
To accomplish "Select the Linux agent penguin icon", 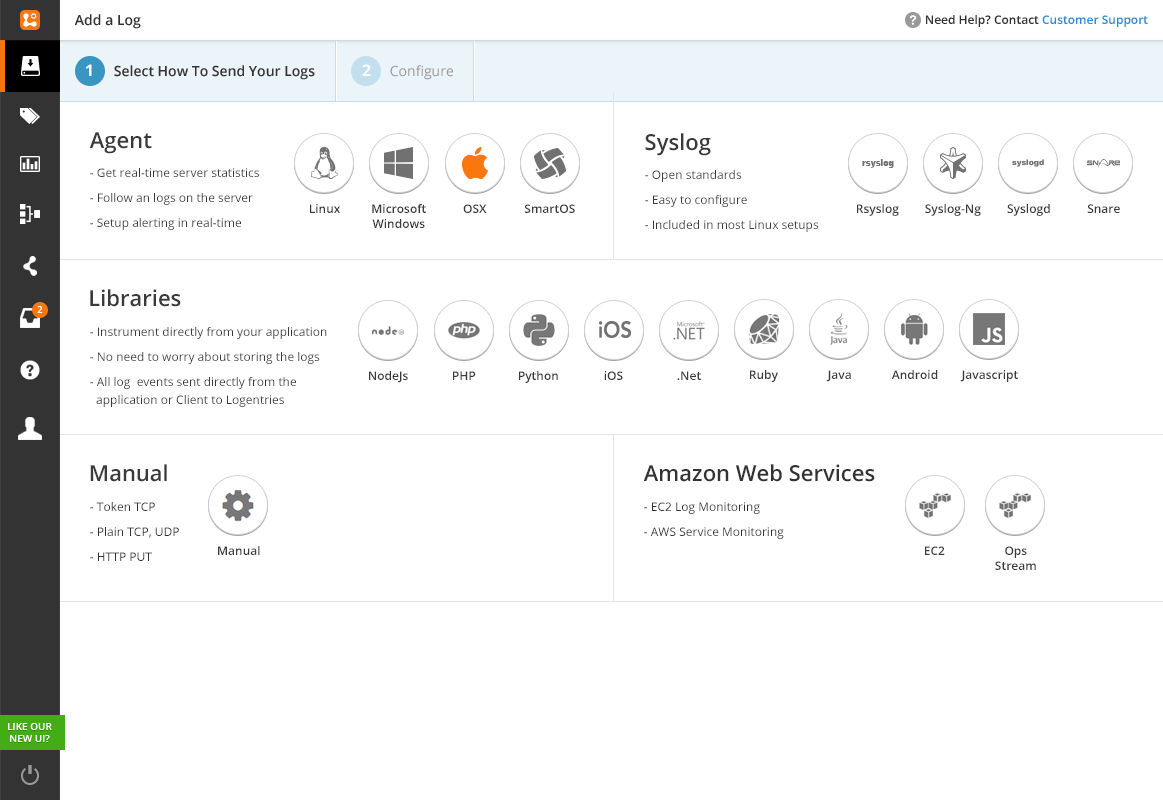I will coord(324,164).
